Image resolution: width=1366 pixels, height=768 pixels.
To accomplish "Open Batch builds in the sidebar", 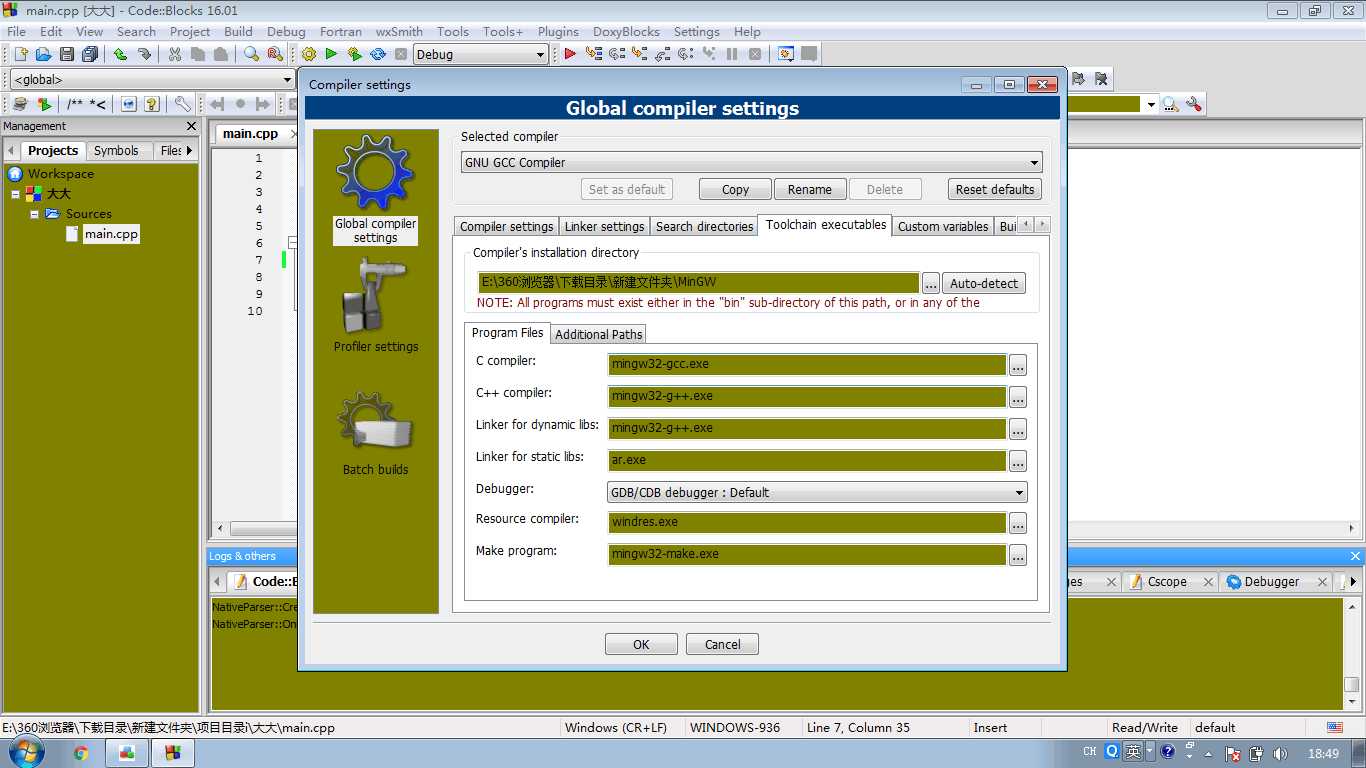I will [375, 432].
